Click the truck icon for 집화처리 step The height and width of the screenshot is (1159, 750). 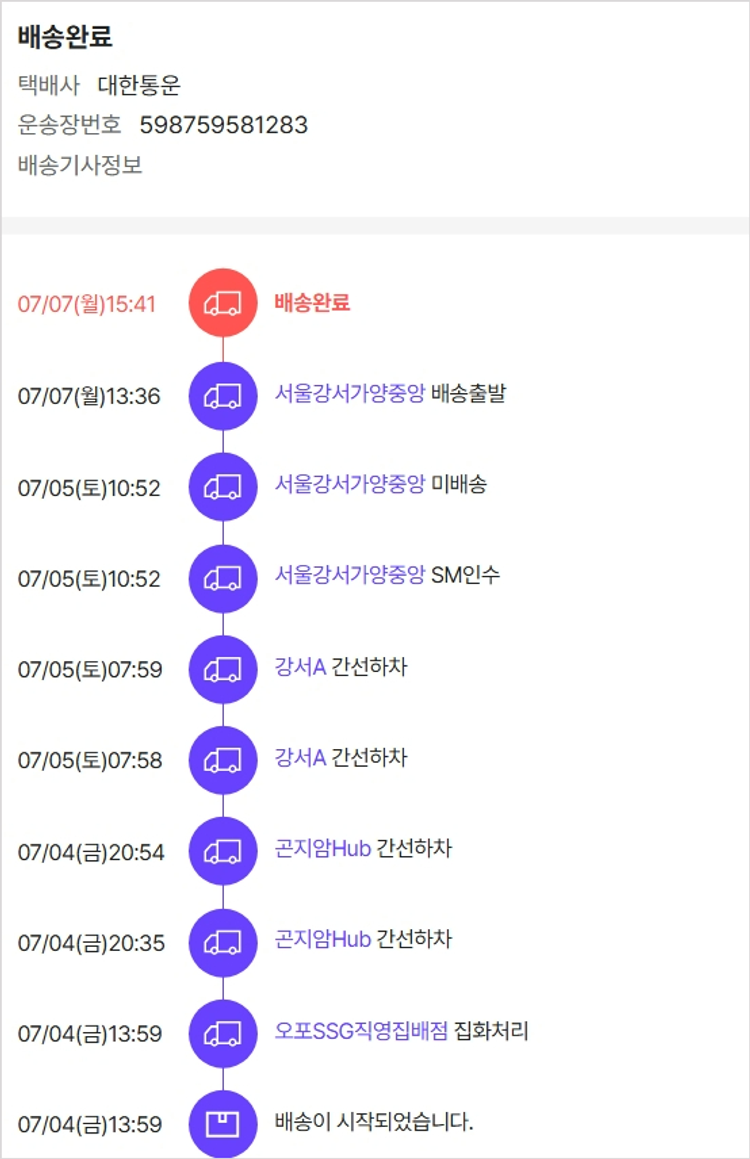tap(223, 1033)
